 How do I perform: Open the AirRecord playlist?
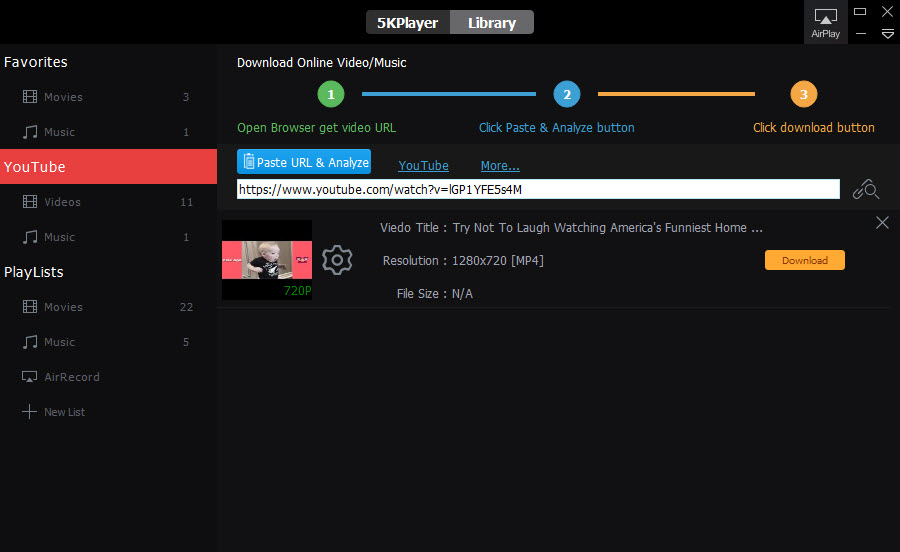(x=108, y=377)
